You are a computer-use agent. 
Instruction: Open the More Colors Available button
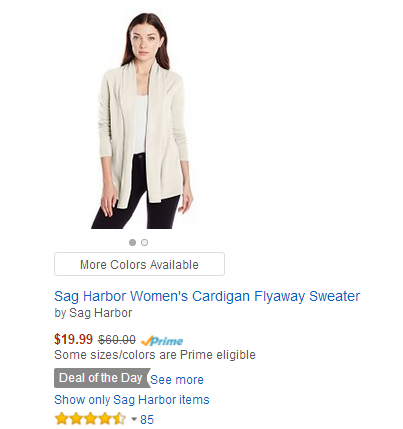click(139, 264)
